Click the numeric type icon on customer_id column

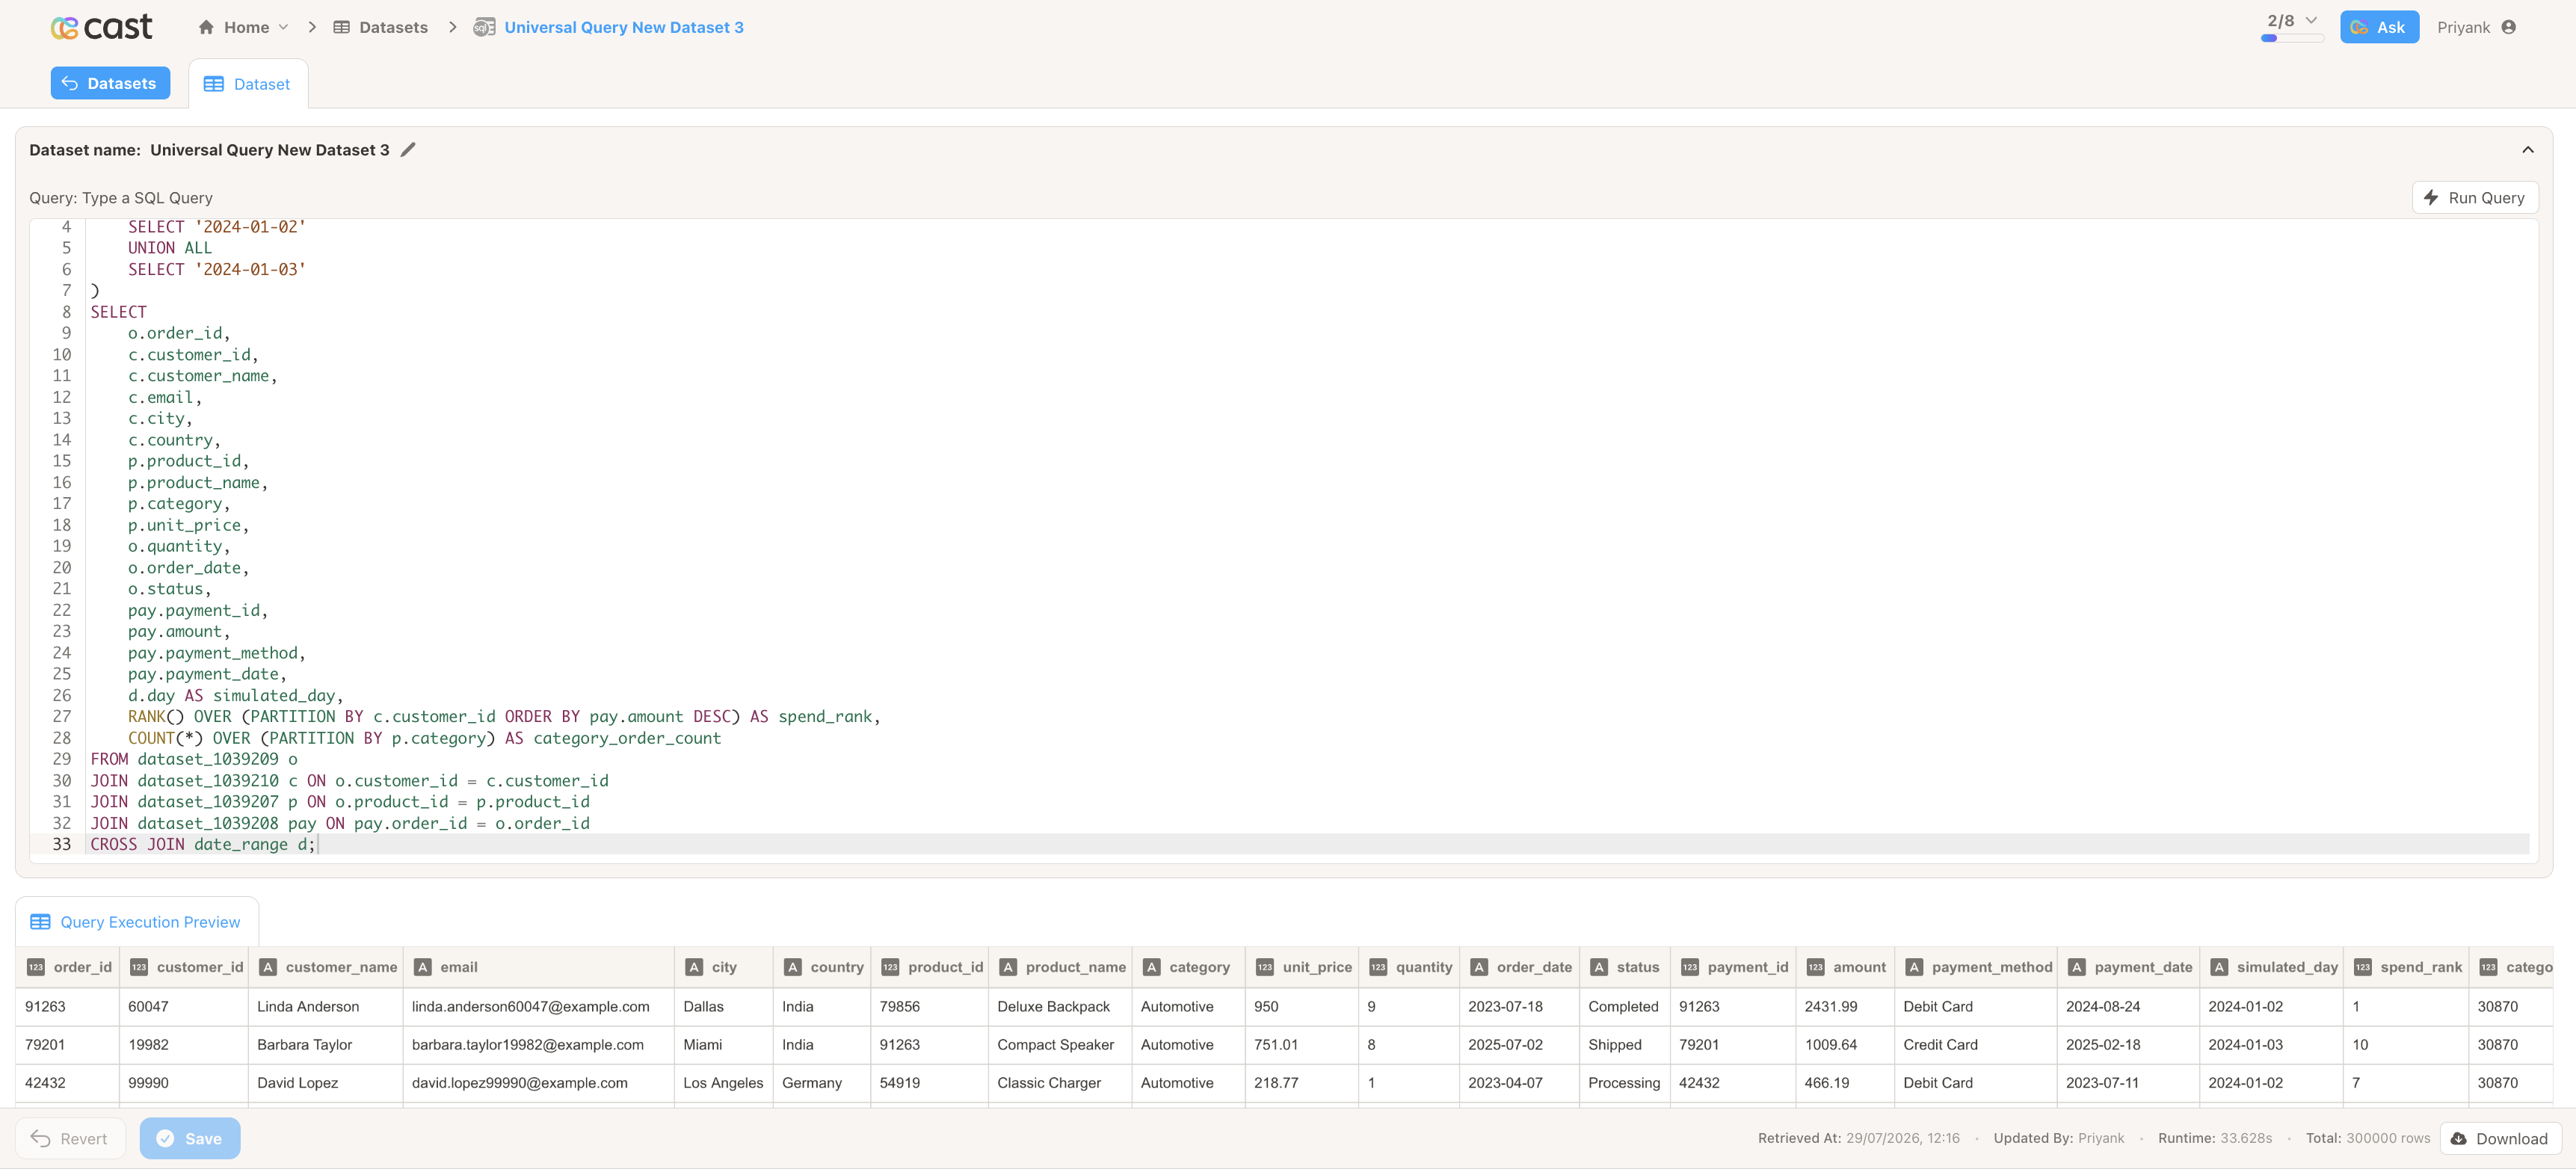coord(139,967)
